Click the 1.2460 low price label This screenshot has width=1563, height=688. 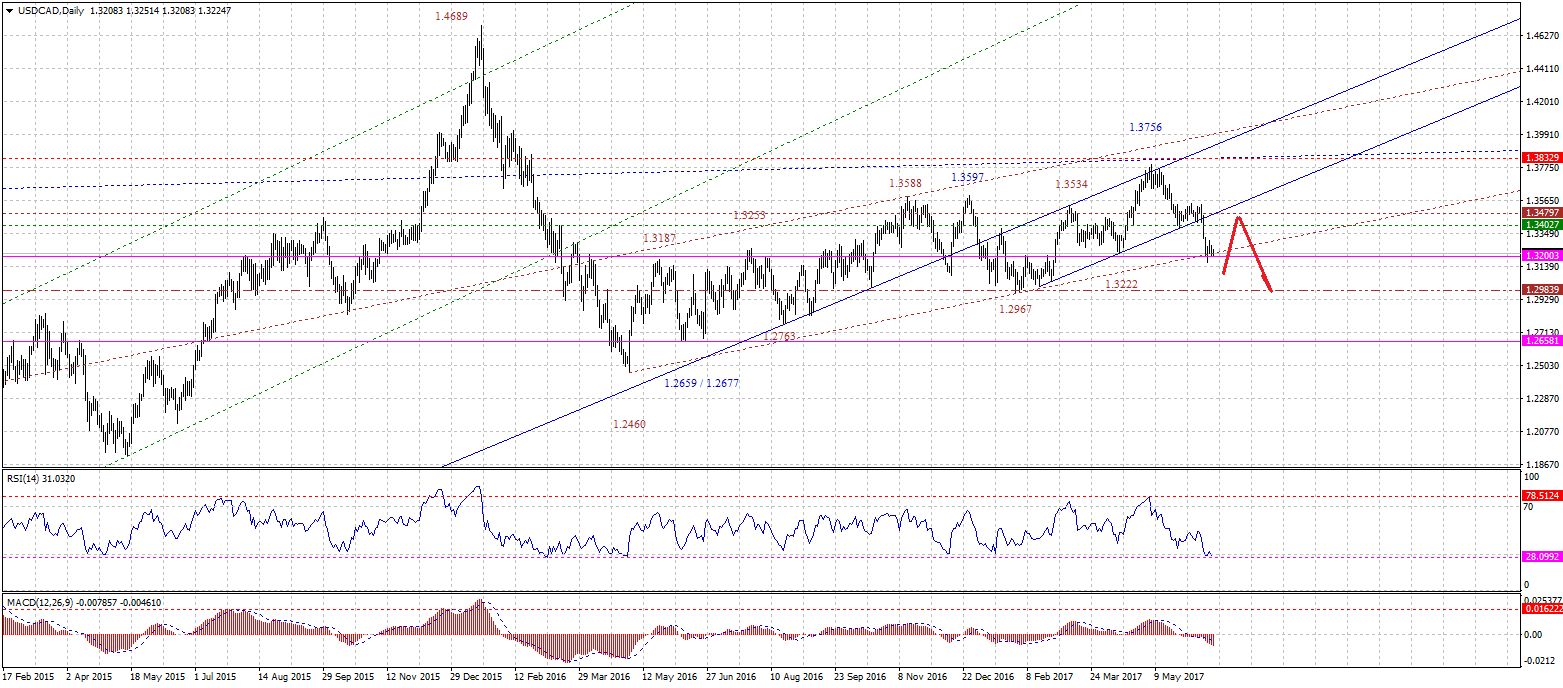629,424
